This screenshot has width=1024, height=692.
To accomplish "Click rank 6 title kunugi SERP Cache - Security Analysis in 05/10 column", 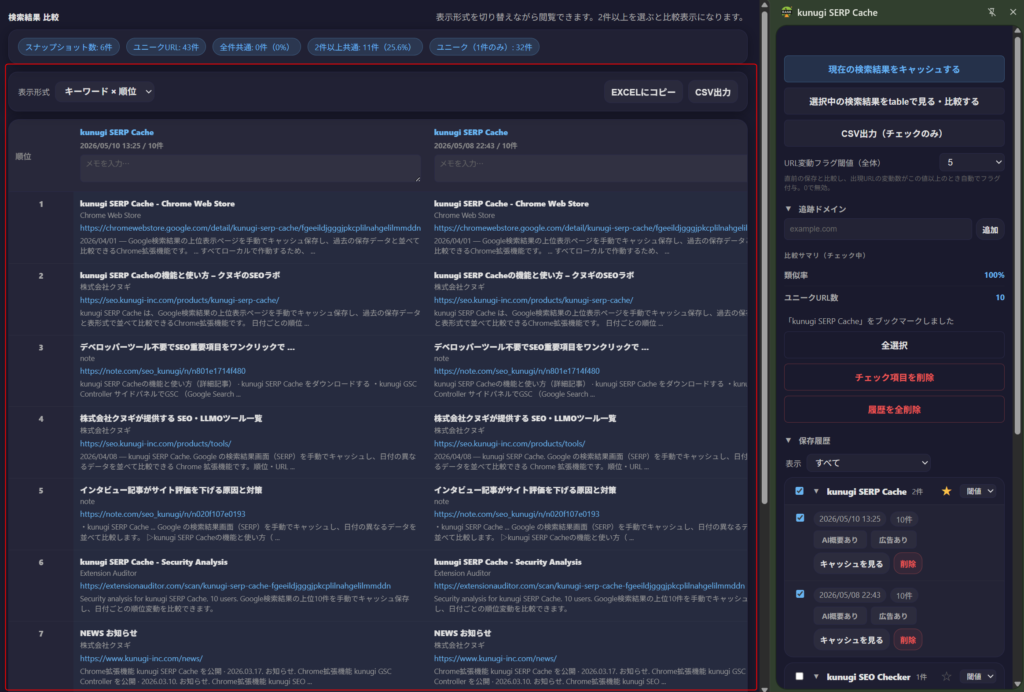I will pyautogui.click(x=153, y=561).
